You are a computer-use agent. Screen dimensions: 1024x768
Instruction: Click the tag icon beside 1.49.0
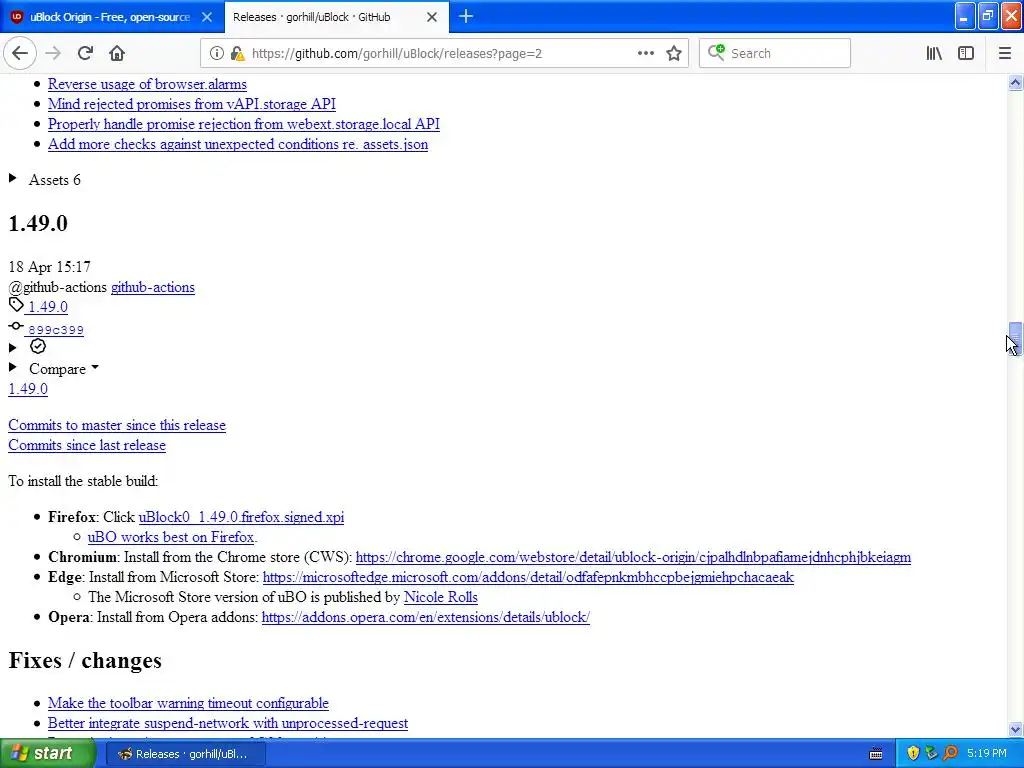(x=16, y=304)
